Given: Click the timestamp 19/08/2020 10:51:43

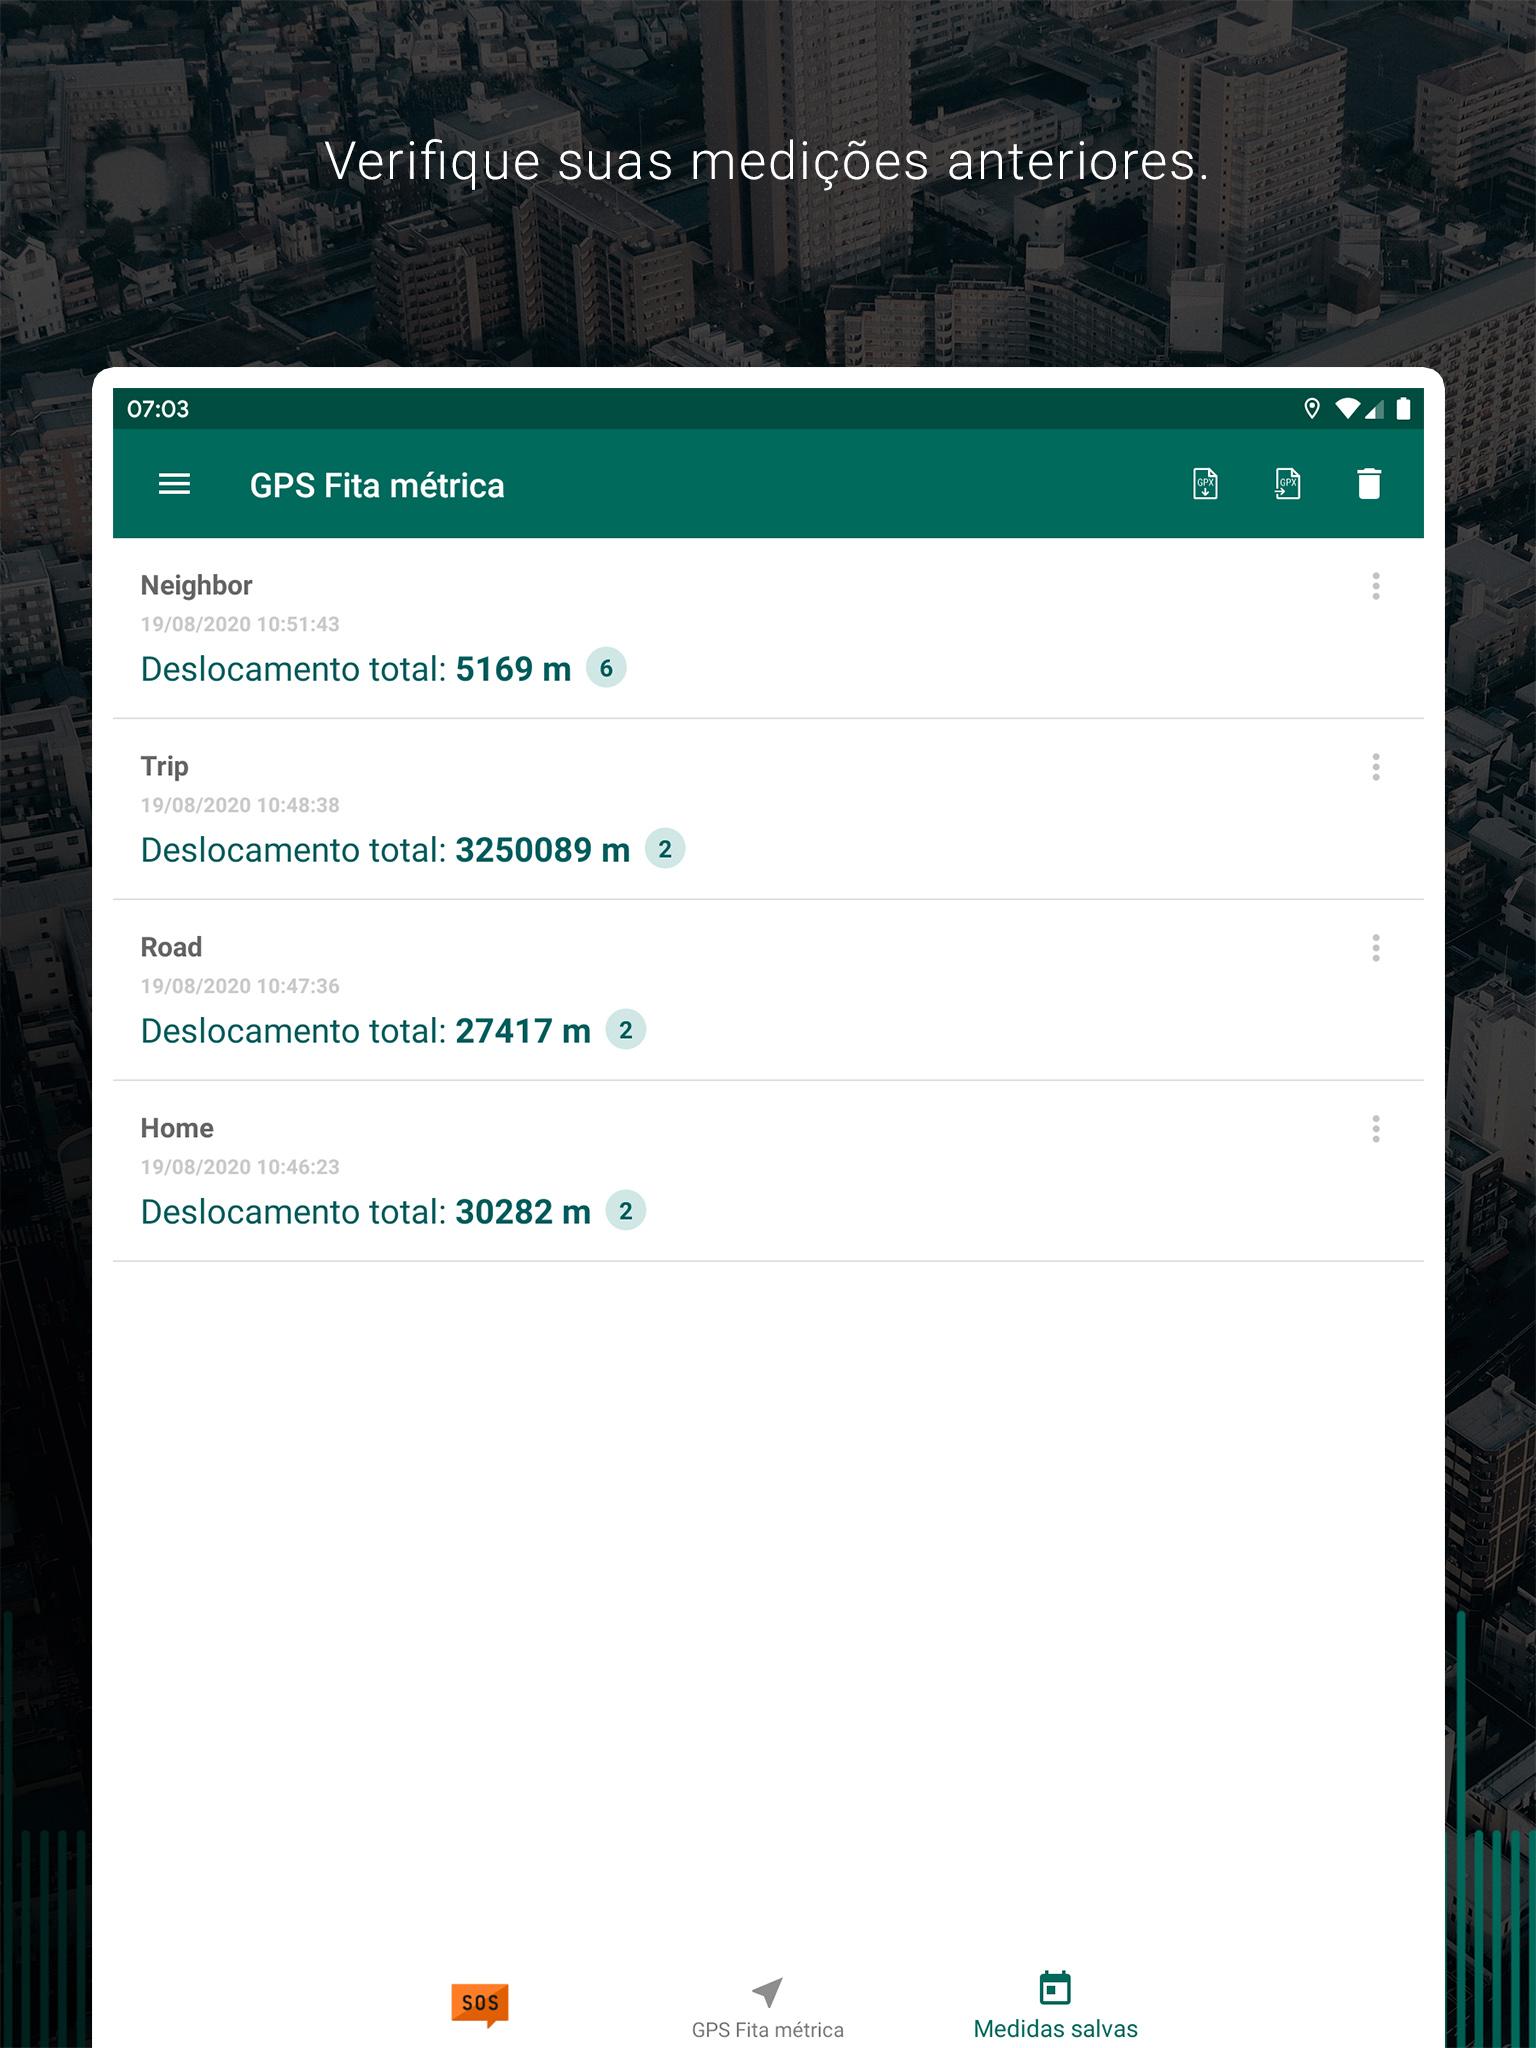Looking at the screenshot, I should coord(240,624).
